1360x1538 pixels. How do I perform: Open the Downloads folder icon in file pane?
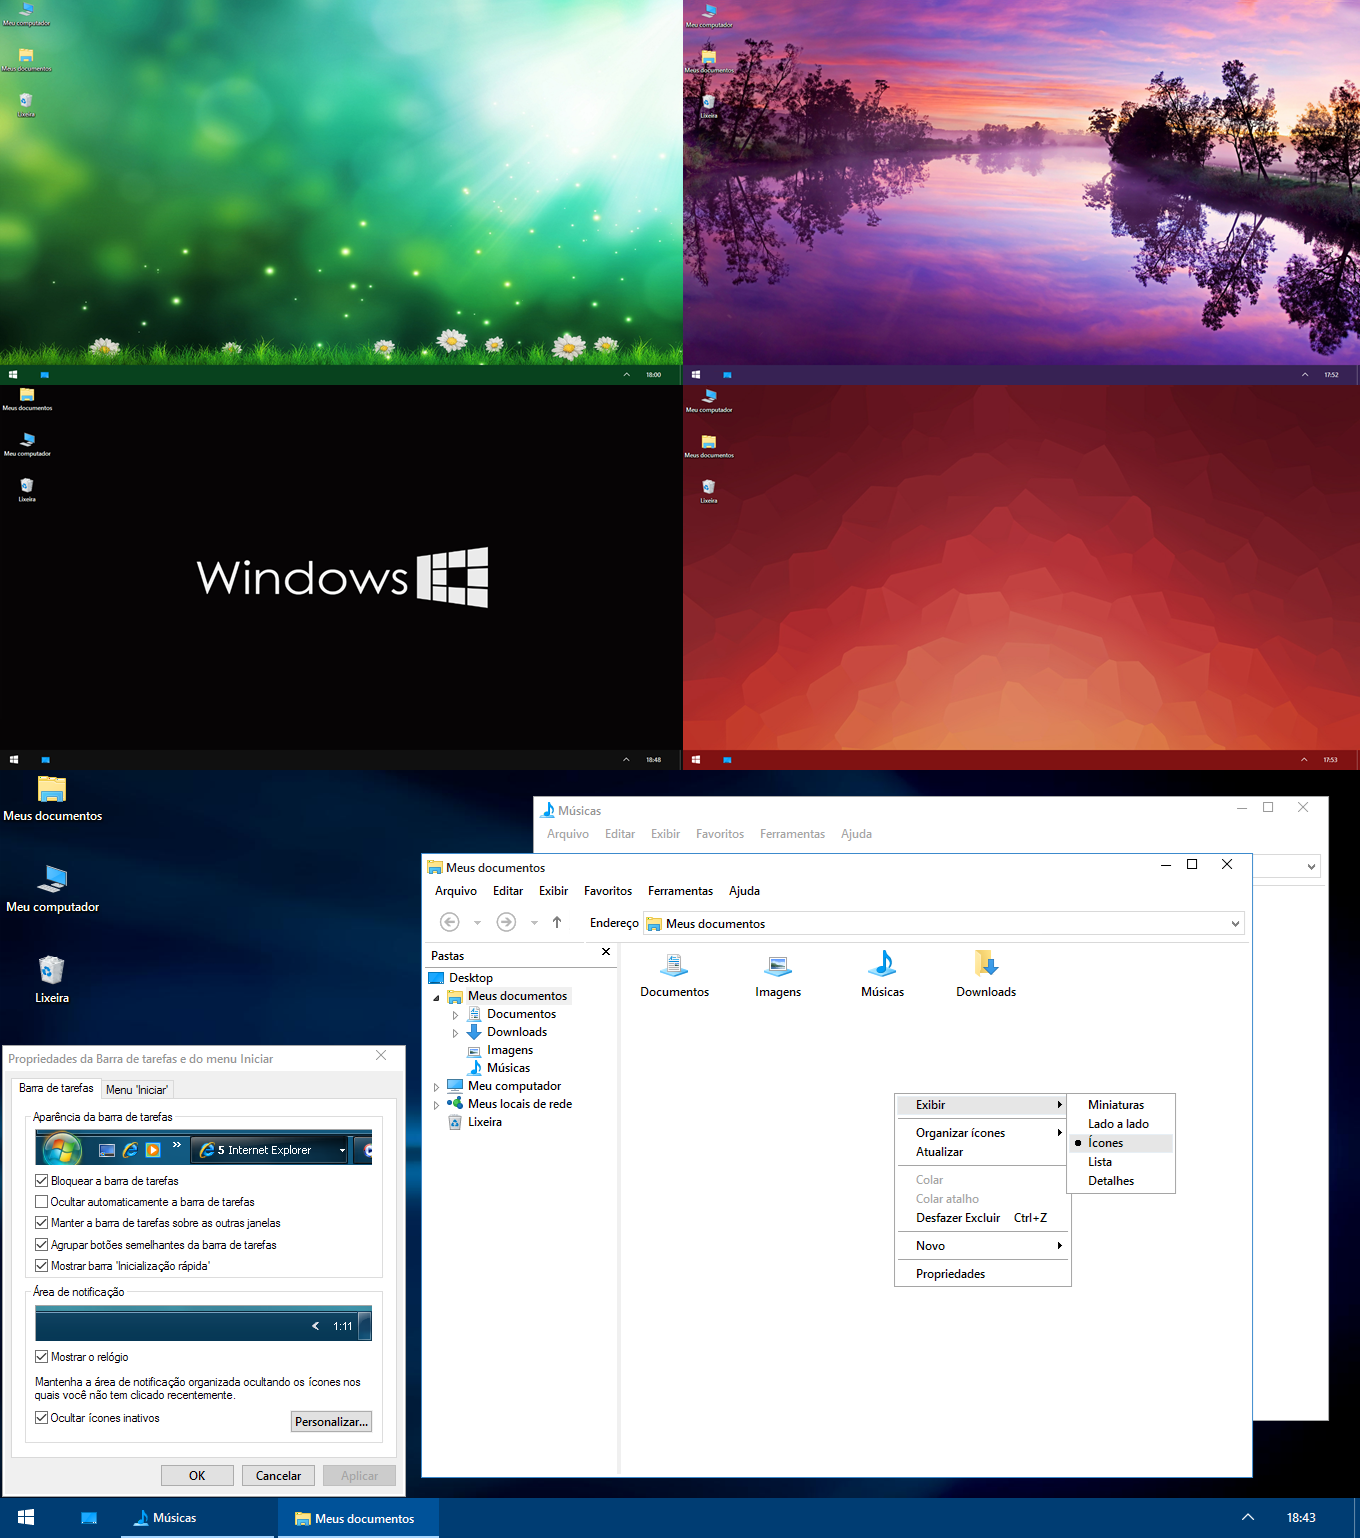point(986,964)
